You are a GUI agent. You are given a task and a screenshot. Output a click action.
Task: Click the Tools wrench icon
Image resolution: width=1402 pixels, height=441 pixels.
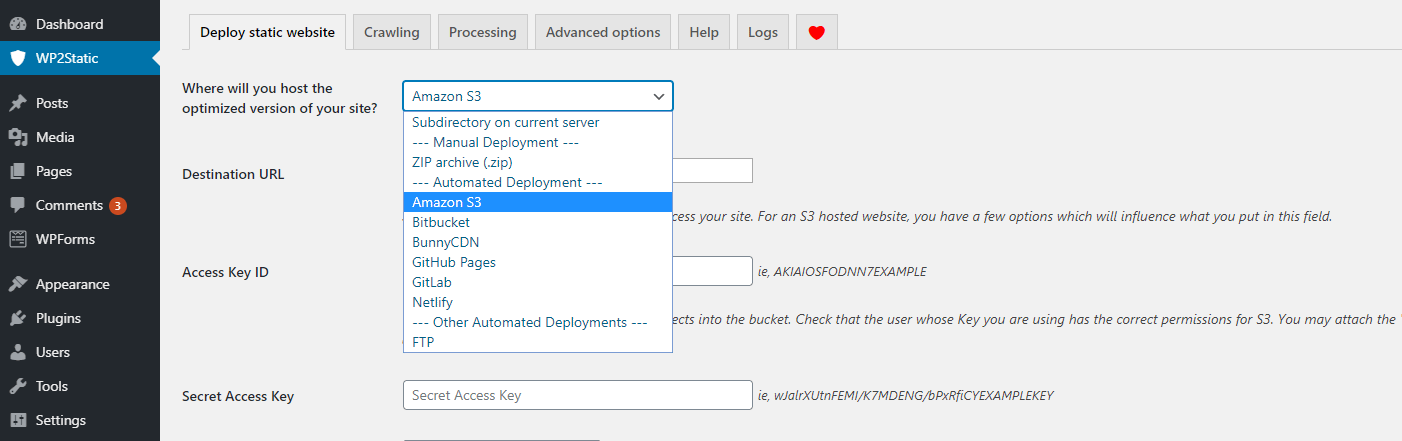17,386
